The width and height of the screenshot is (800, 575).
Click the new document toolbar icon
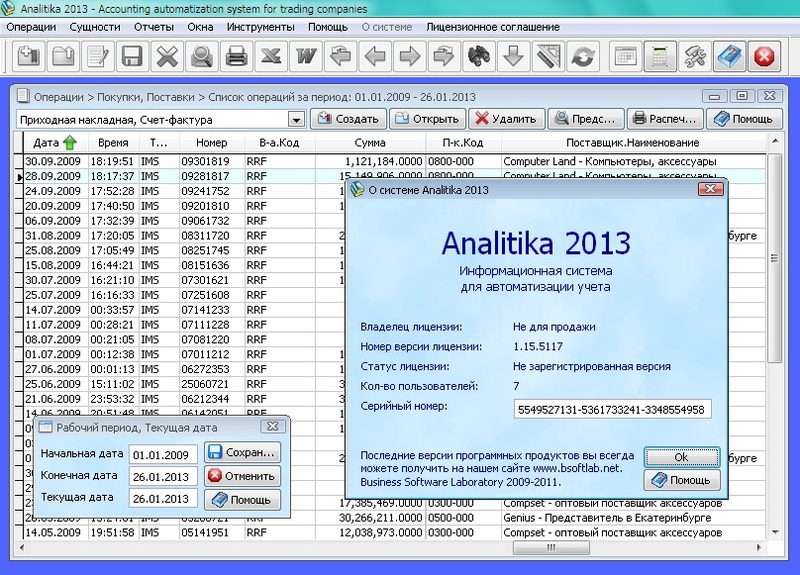[x=29, y=56]
